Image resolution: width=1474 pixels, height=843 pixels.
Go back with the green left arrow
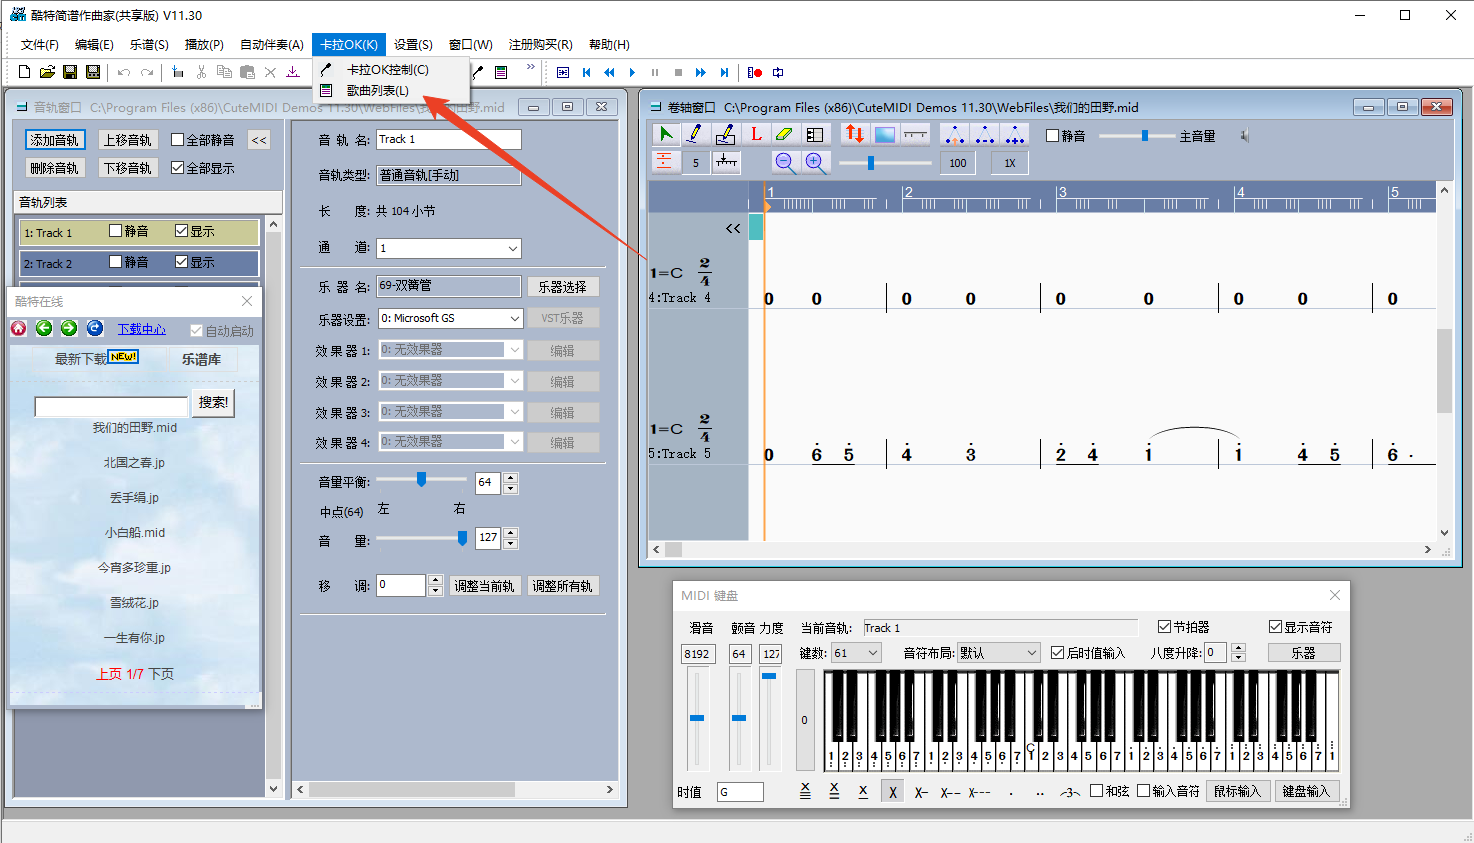44,328
